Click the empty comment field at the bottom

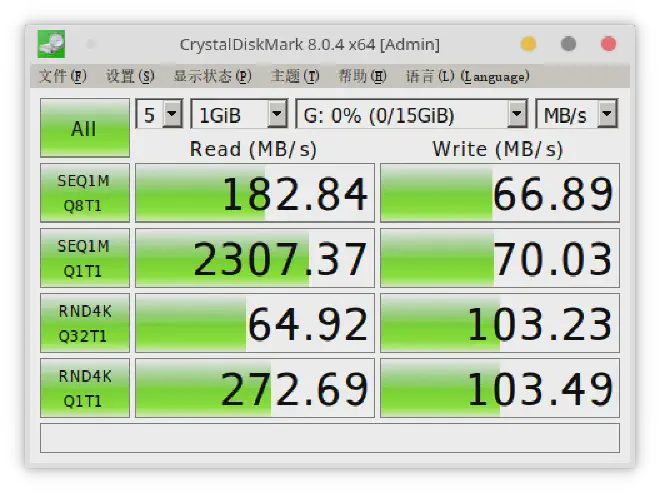point(329,438)
